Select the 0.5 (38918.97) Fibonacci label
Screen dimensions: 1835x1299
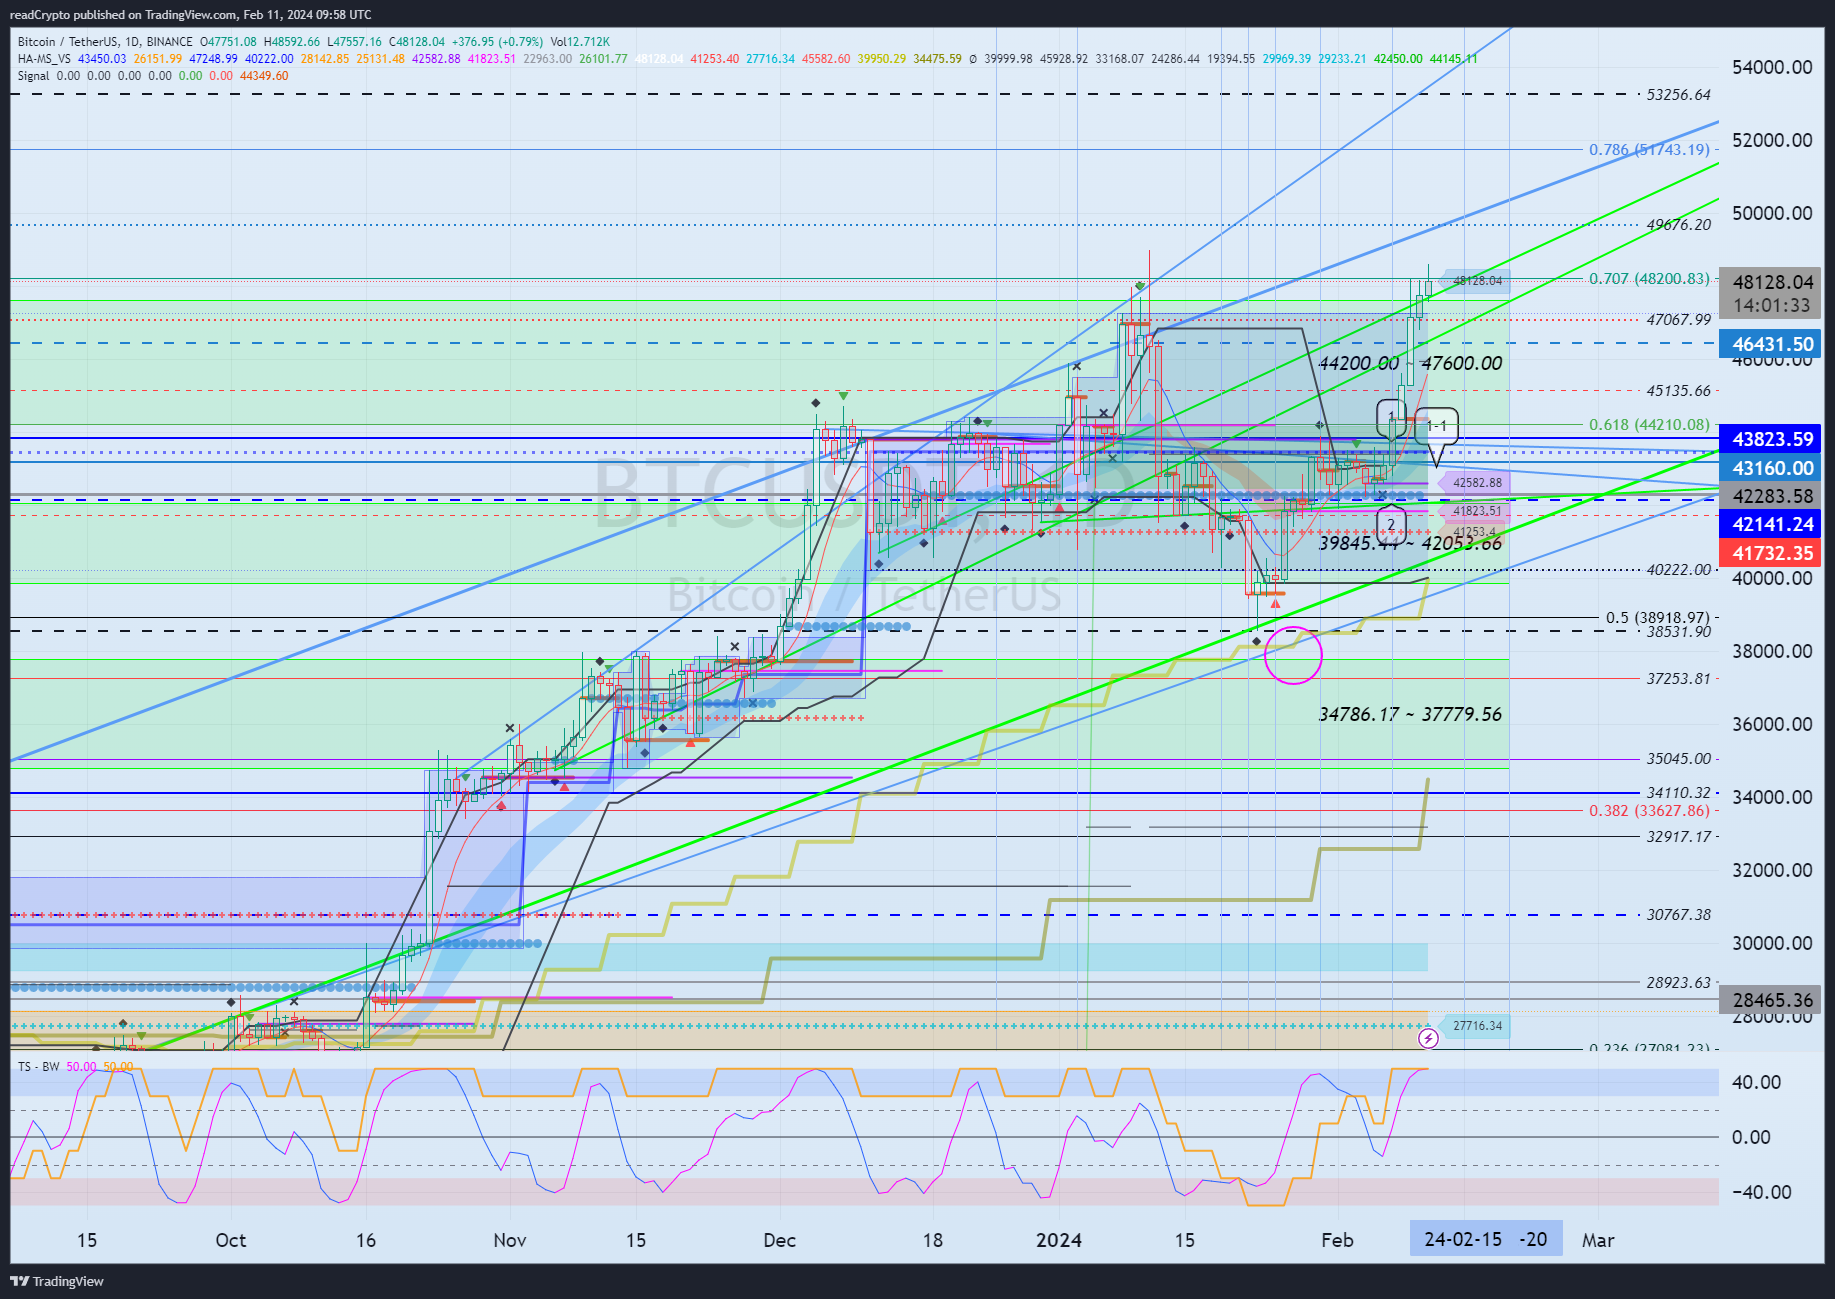[x=1657, y=618]
